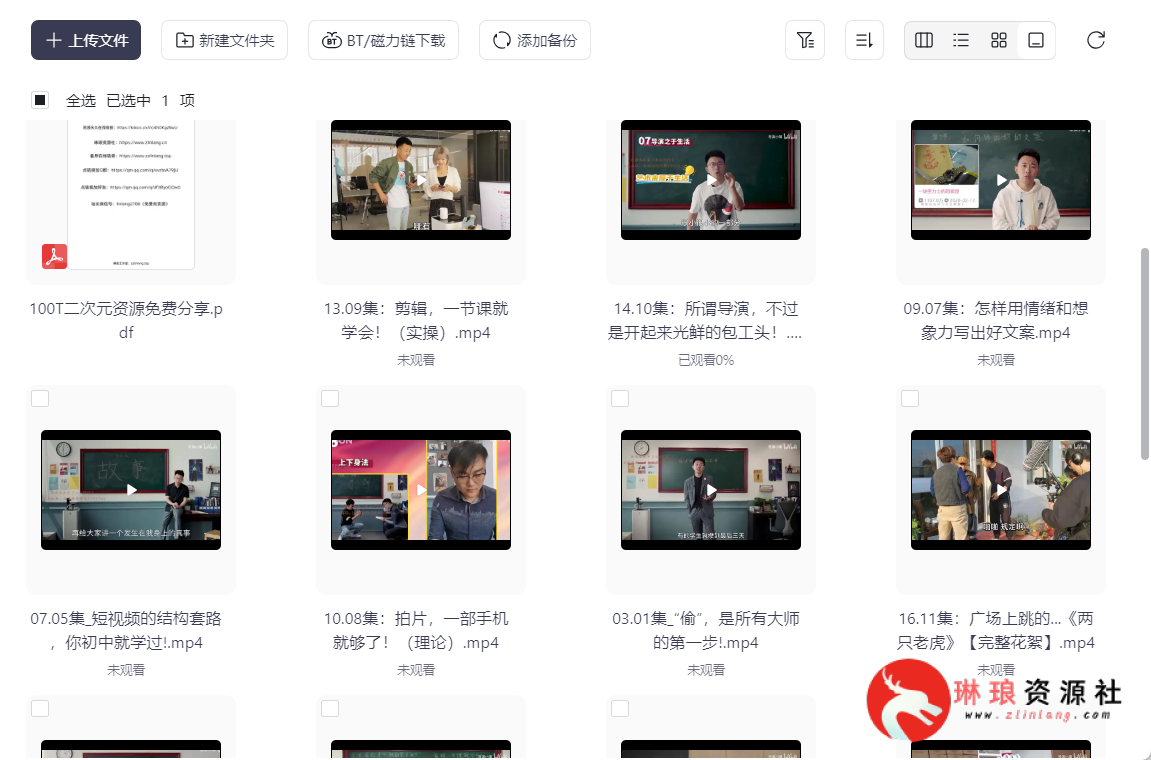The image size is (1151, 760).
Task: Tick checkbox on 07.05集 video card
Action: click(x=40, y=398)
